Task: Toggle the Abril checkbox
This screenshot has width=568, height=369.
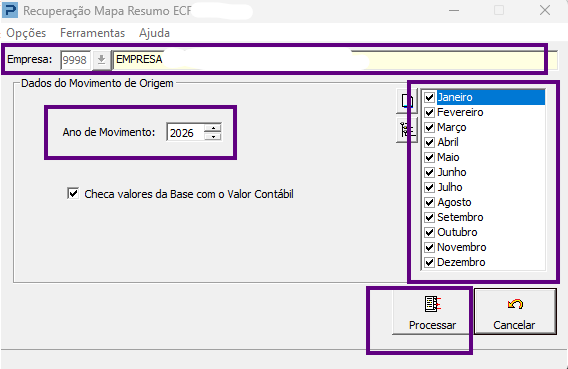Action: (430, 142)
